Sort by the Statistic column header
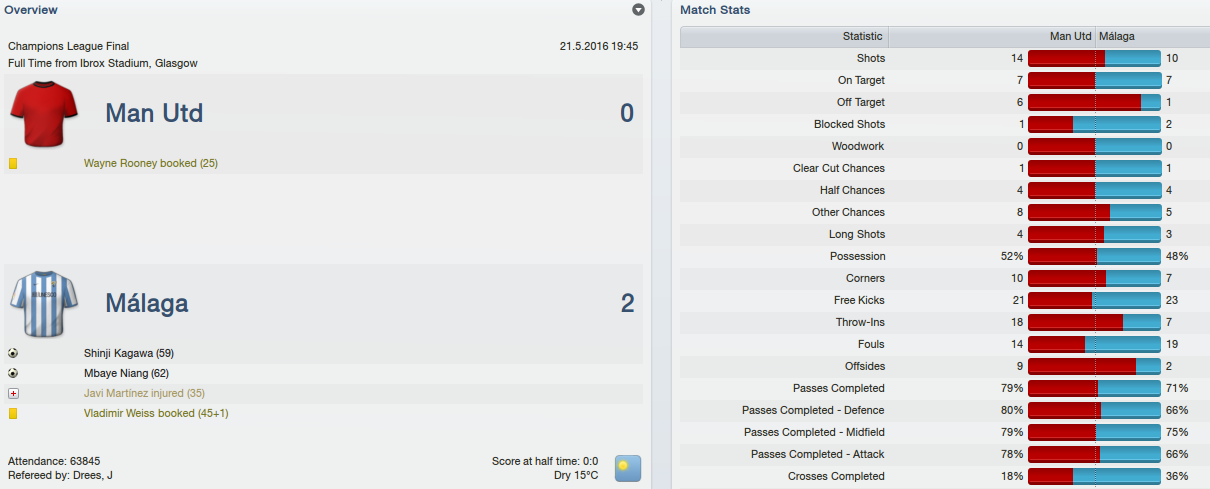 [784, 36]
